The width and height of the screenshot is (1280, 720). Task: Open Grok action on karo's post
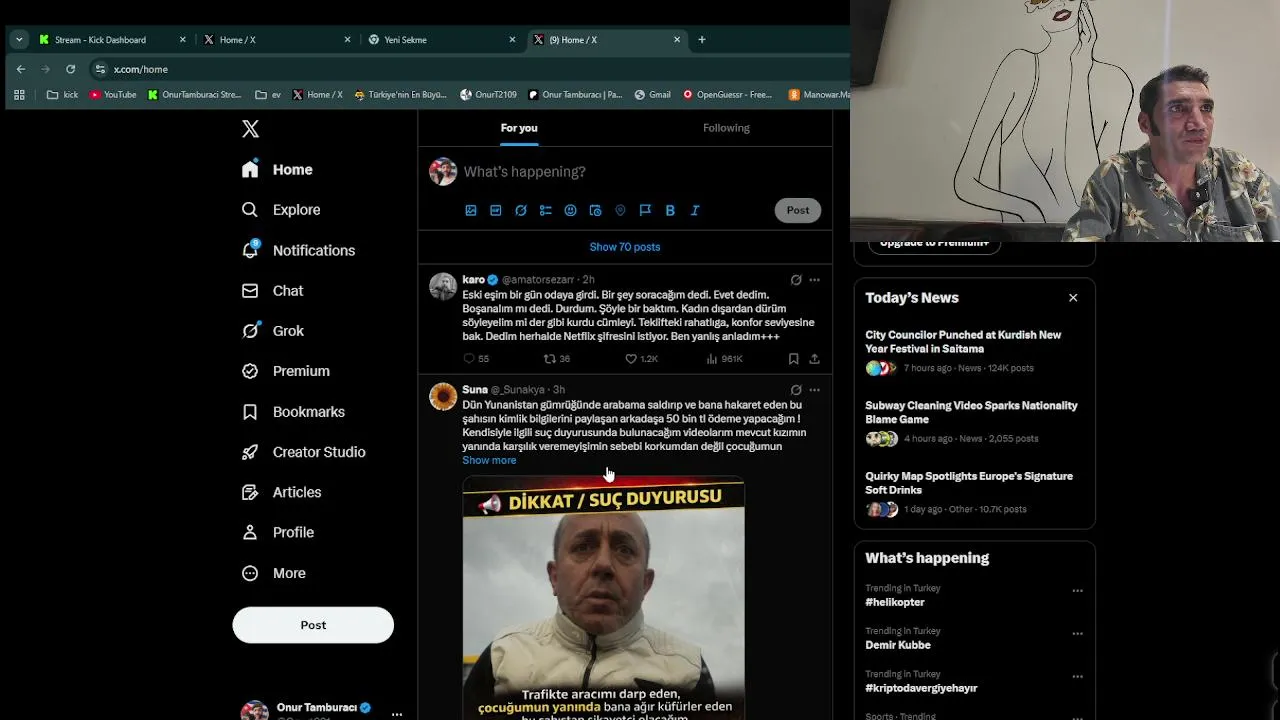[x=796, y=280]
